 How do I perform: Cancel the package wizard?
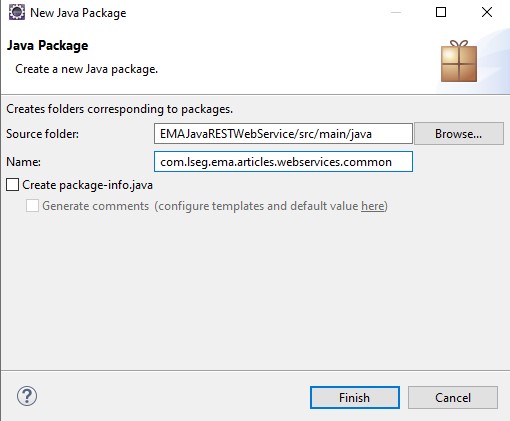point(453,397)
